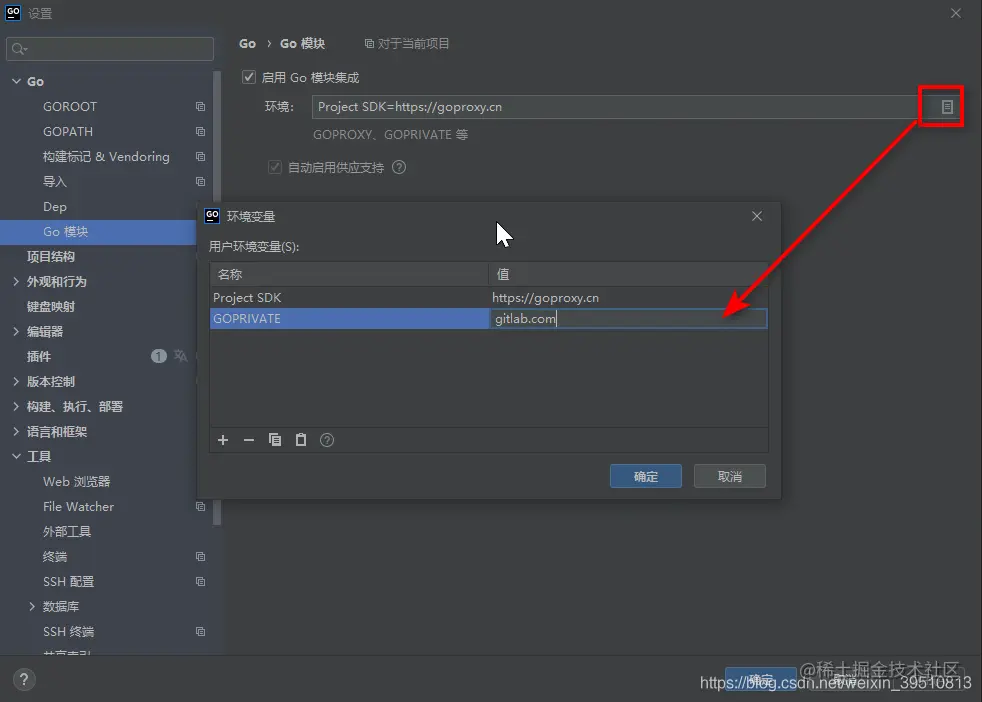Collapse the 工具 section
Screen dimensions: 982x702
point(16,457)
